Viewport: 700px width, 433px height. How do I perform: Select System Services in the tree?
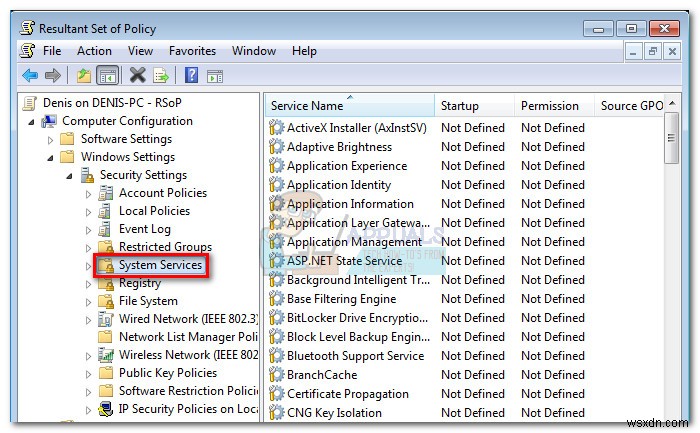coord(160,265)
